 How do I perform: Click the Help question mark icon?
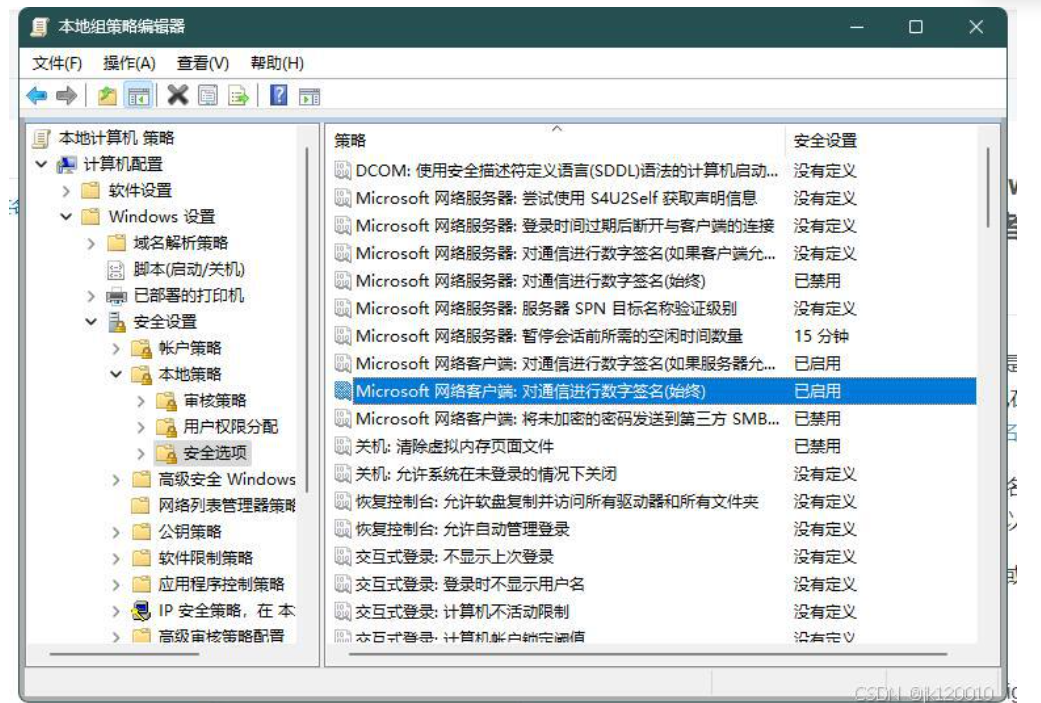coord(279,95)
